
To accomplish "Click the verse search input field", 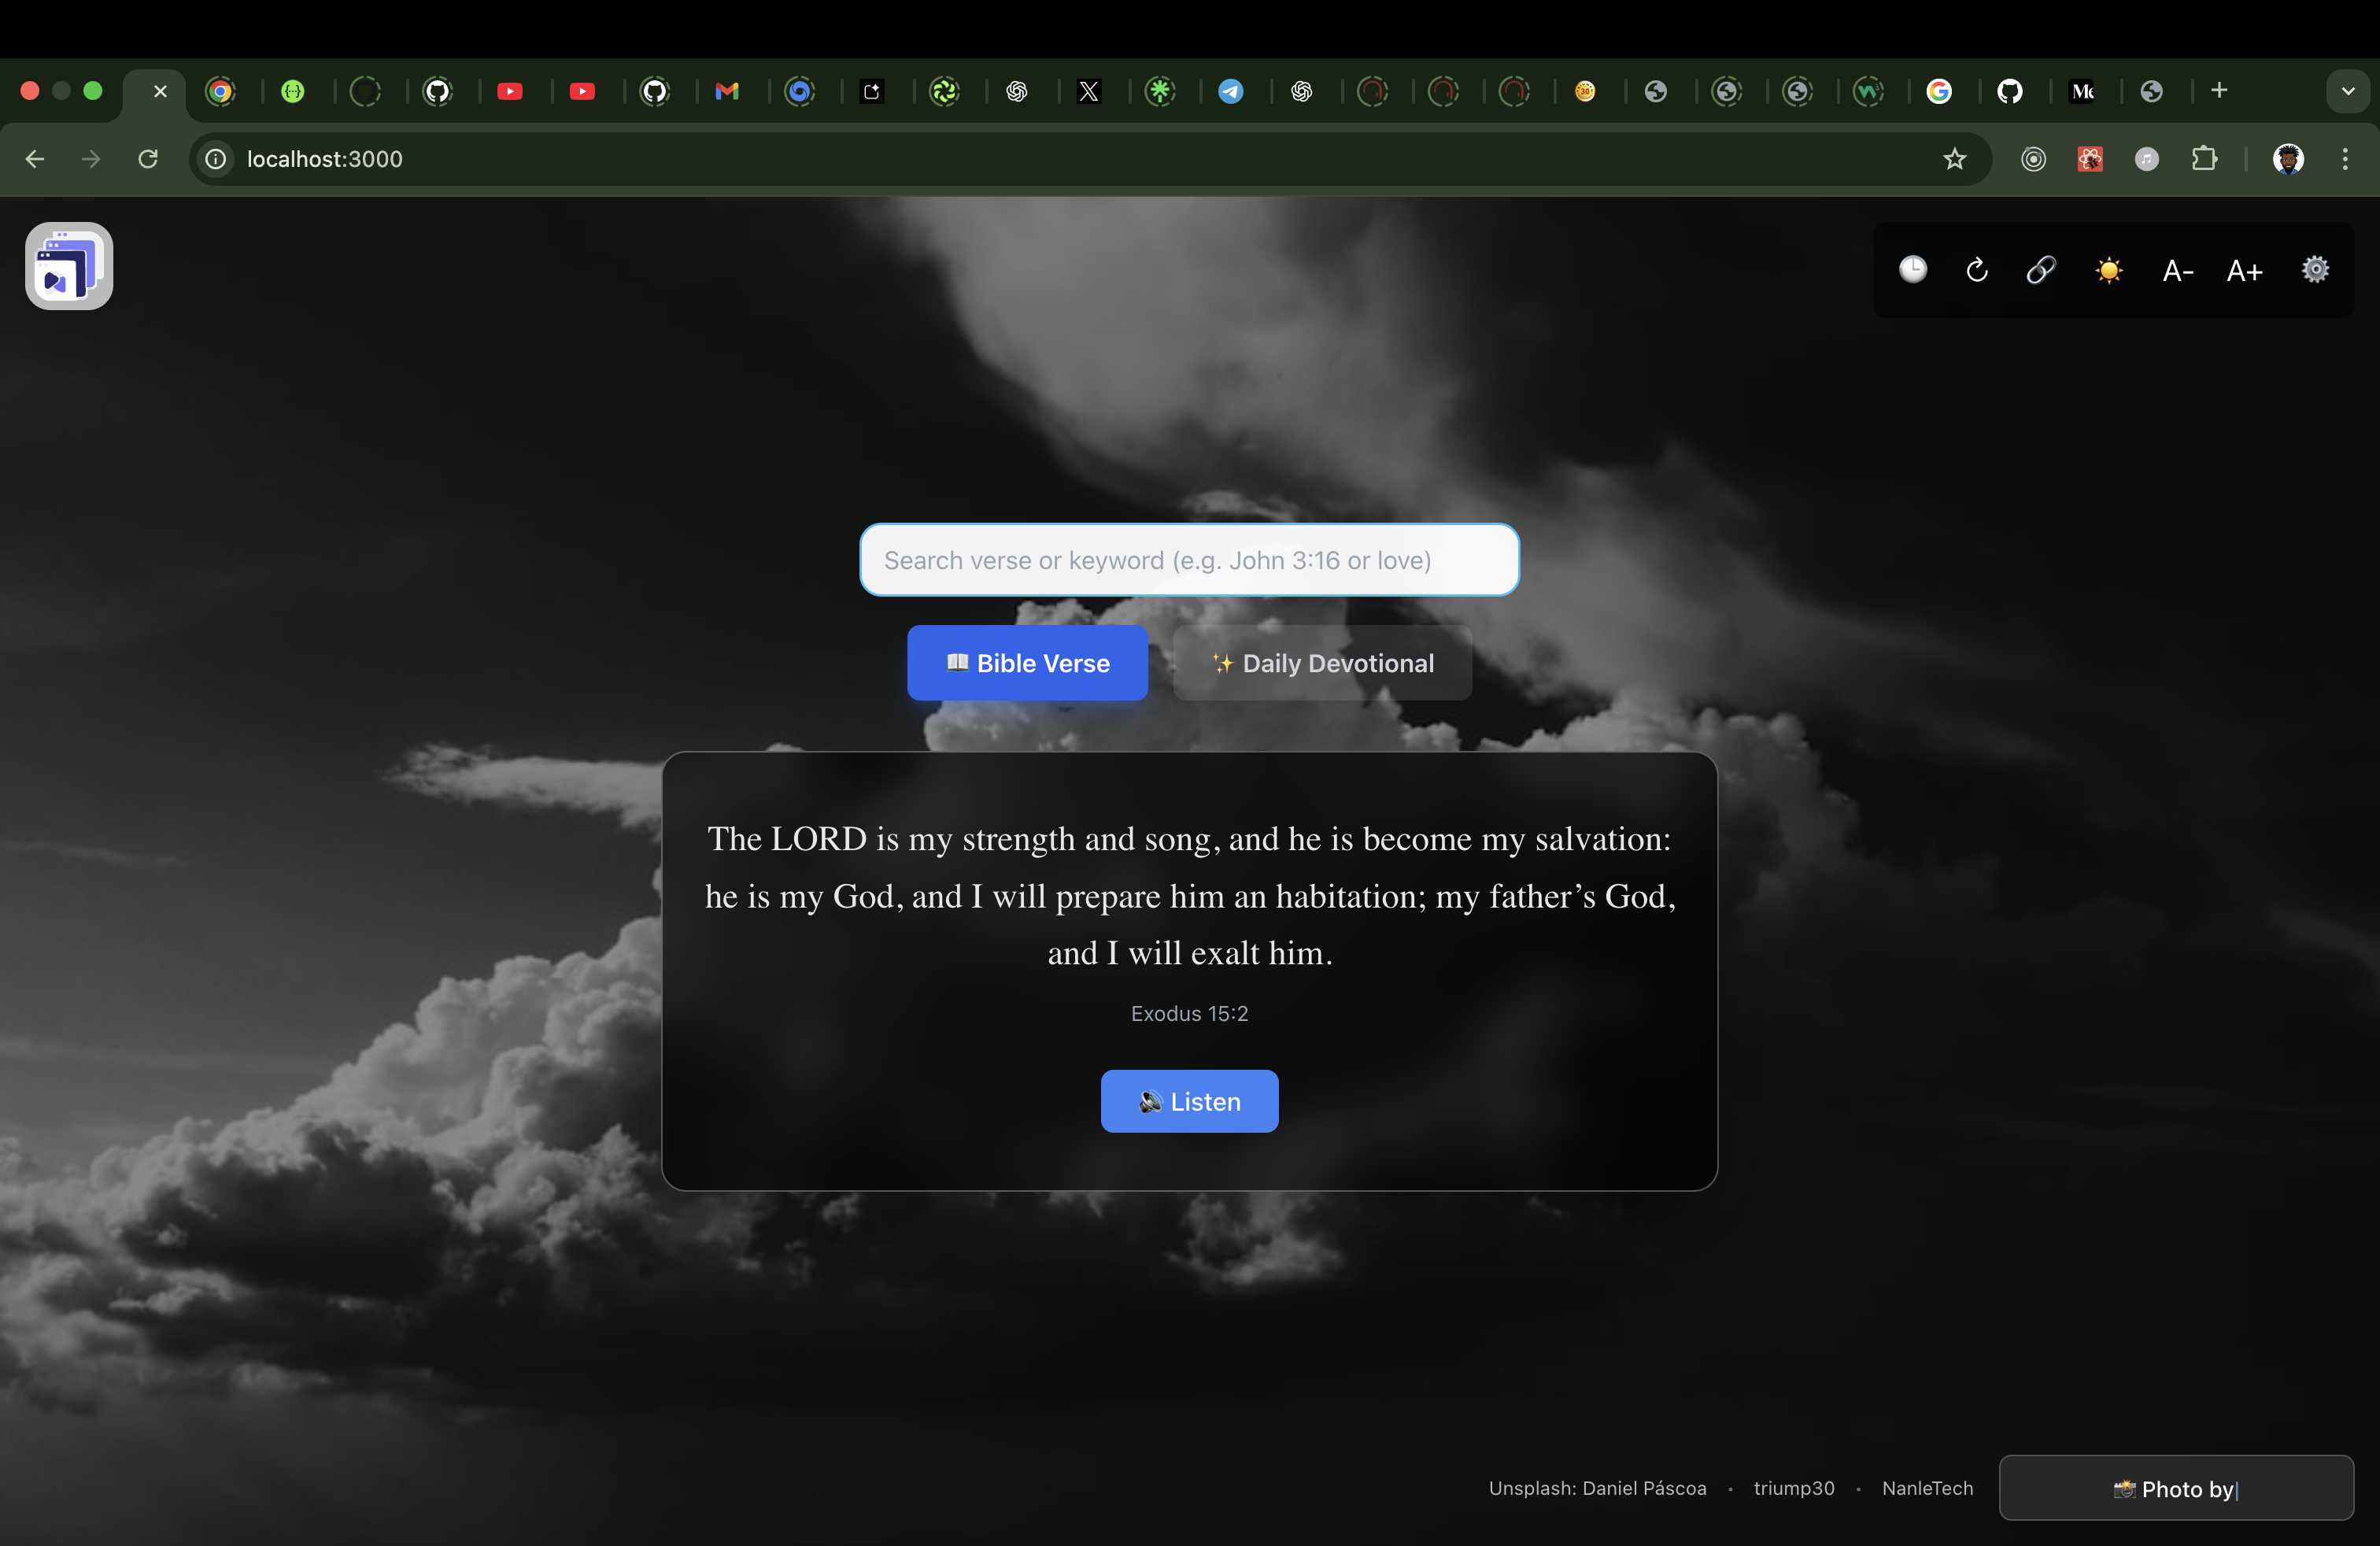I will 1189,560.
